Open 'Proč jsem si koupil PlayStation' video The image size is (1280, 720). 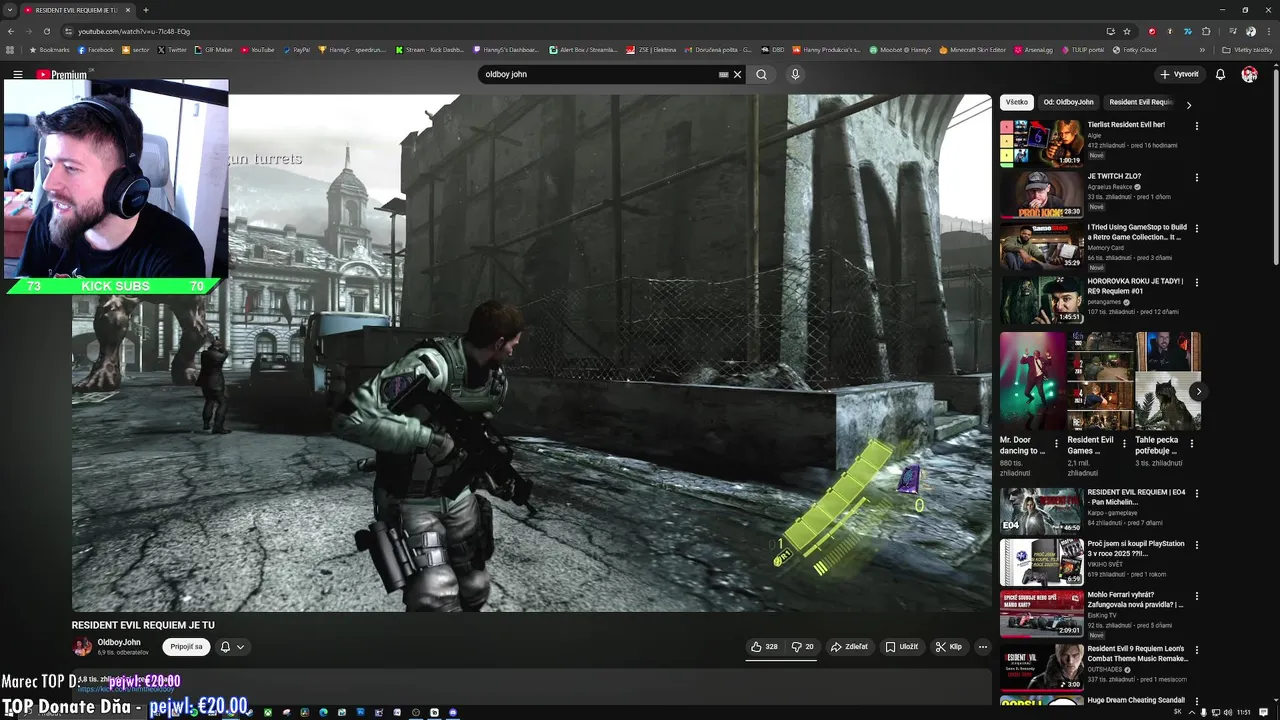pos(1041,562)
